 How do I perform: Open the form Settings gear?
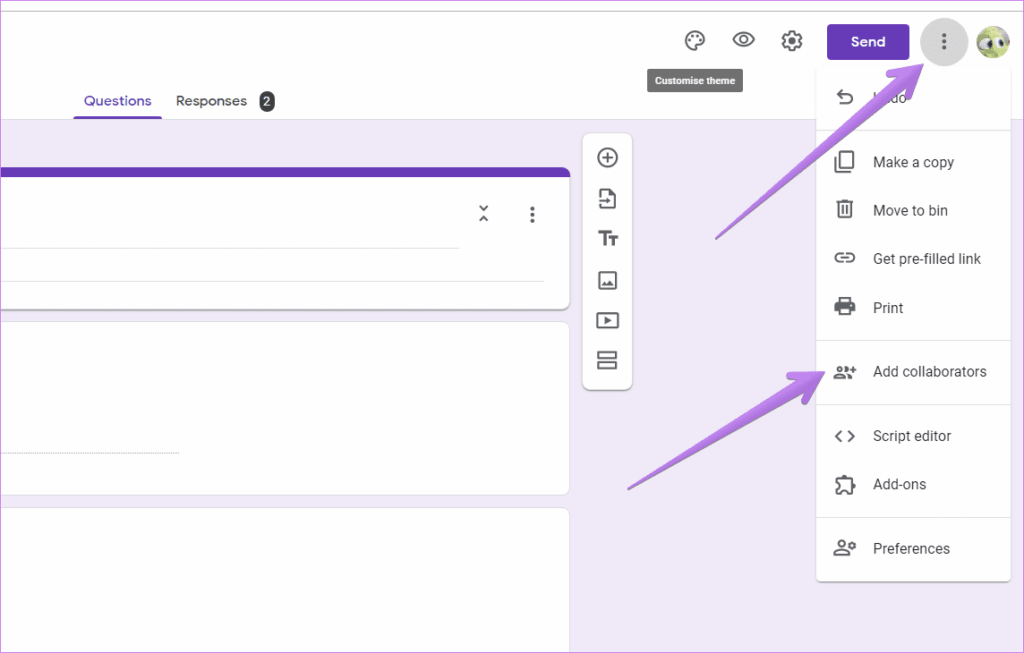pyautogui.click(x=791, y=40)
